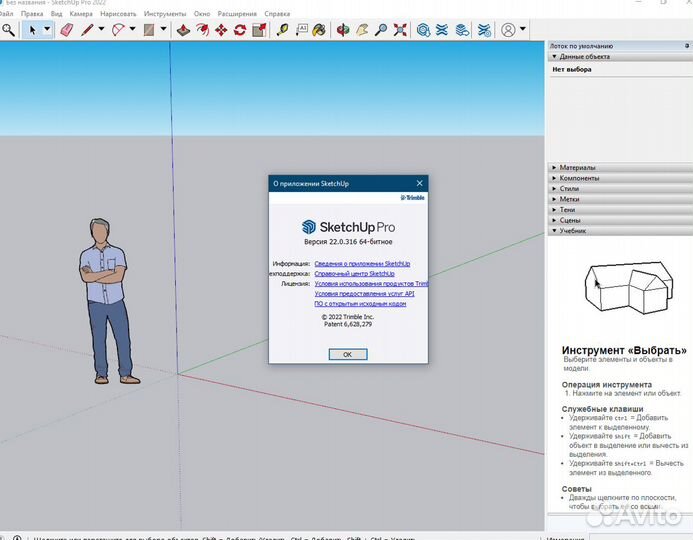Pick the Tape Measure tool
The height and width of the screenshot is (540, 693).
pyautogui.click(x=282, y=30)
